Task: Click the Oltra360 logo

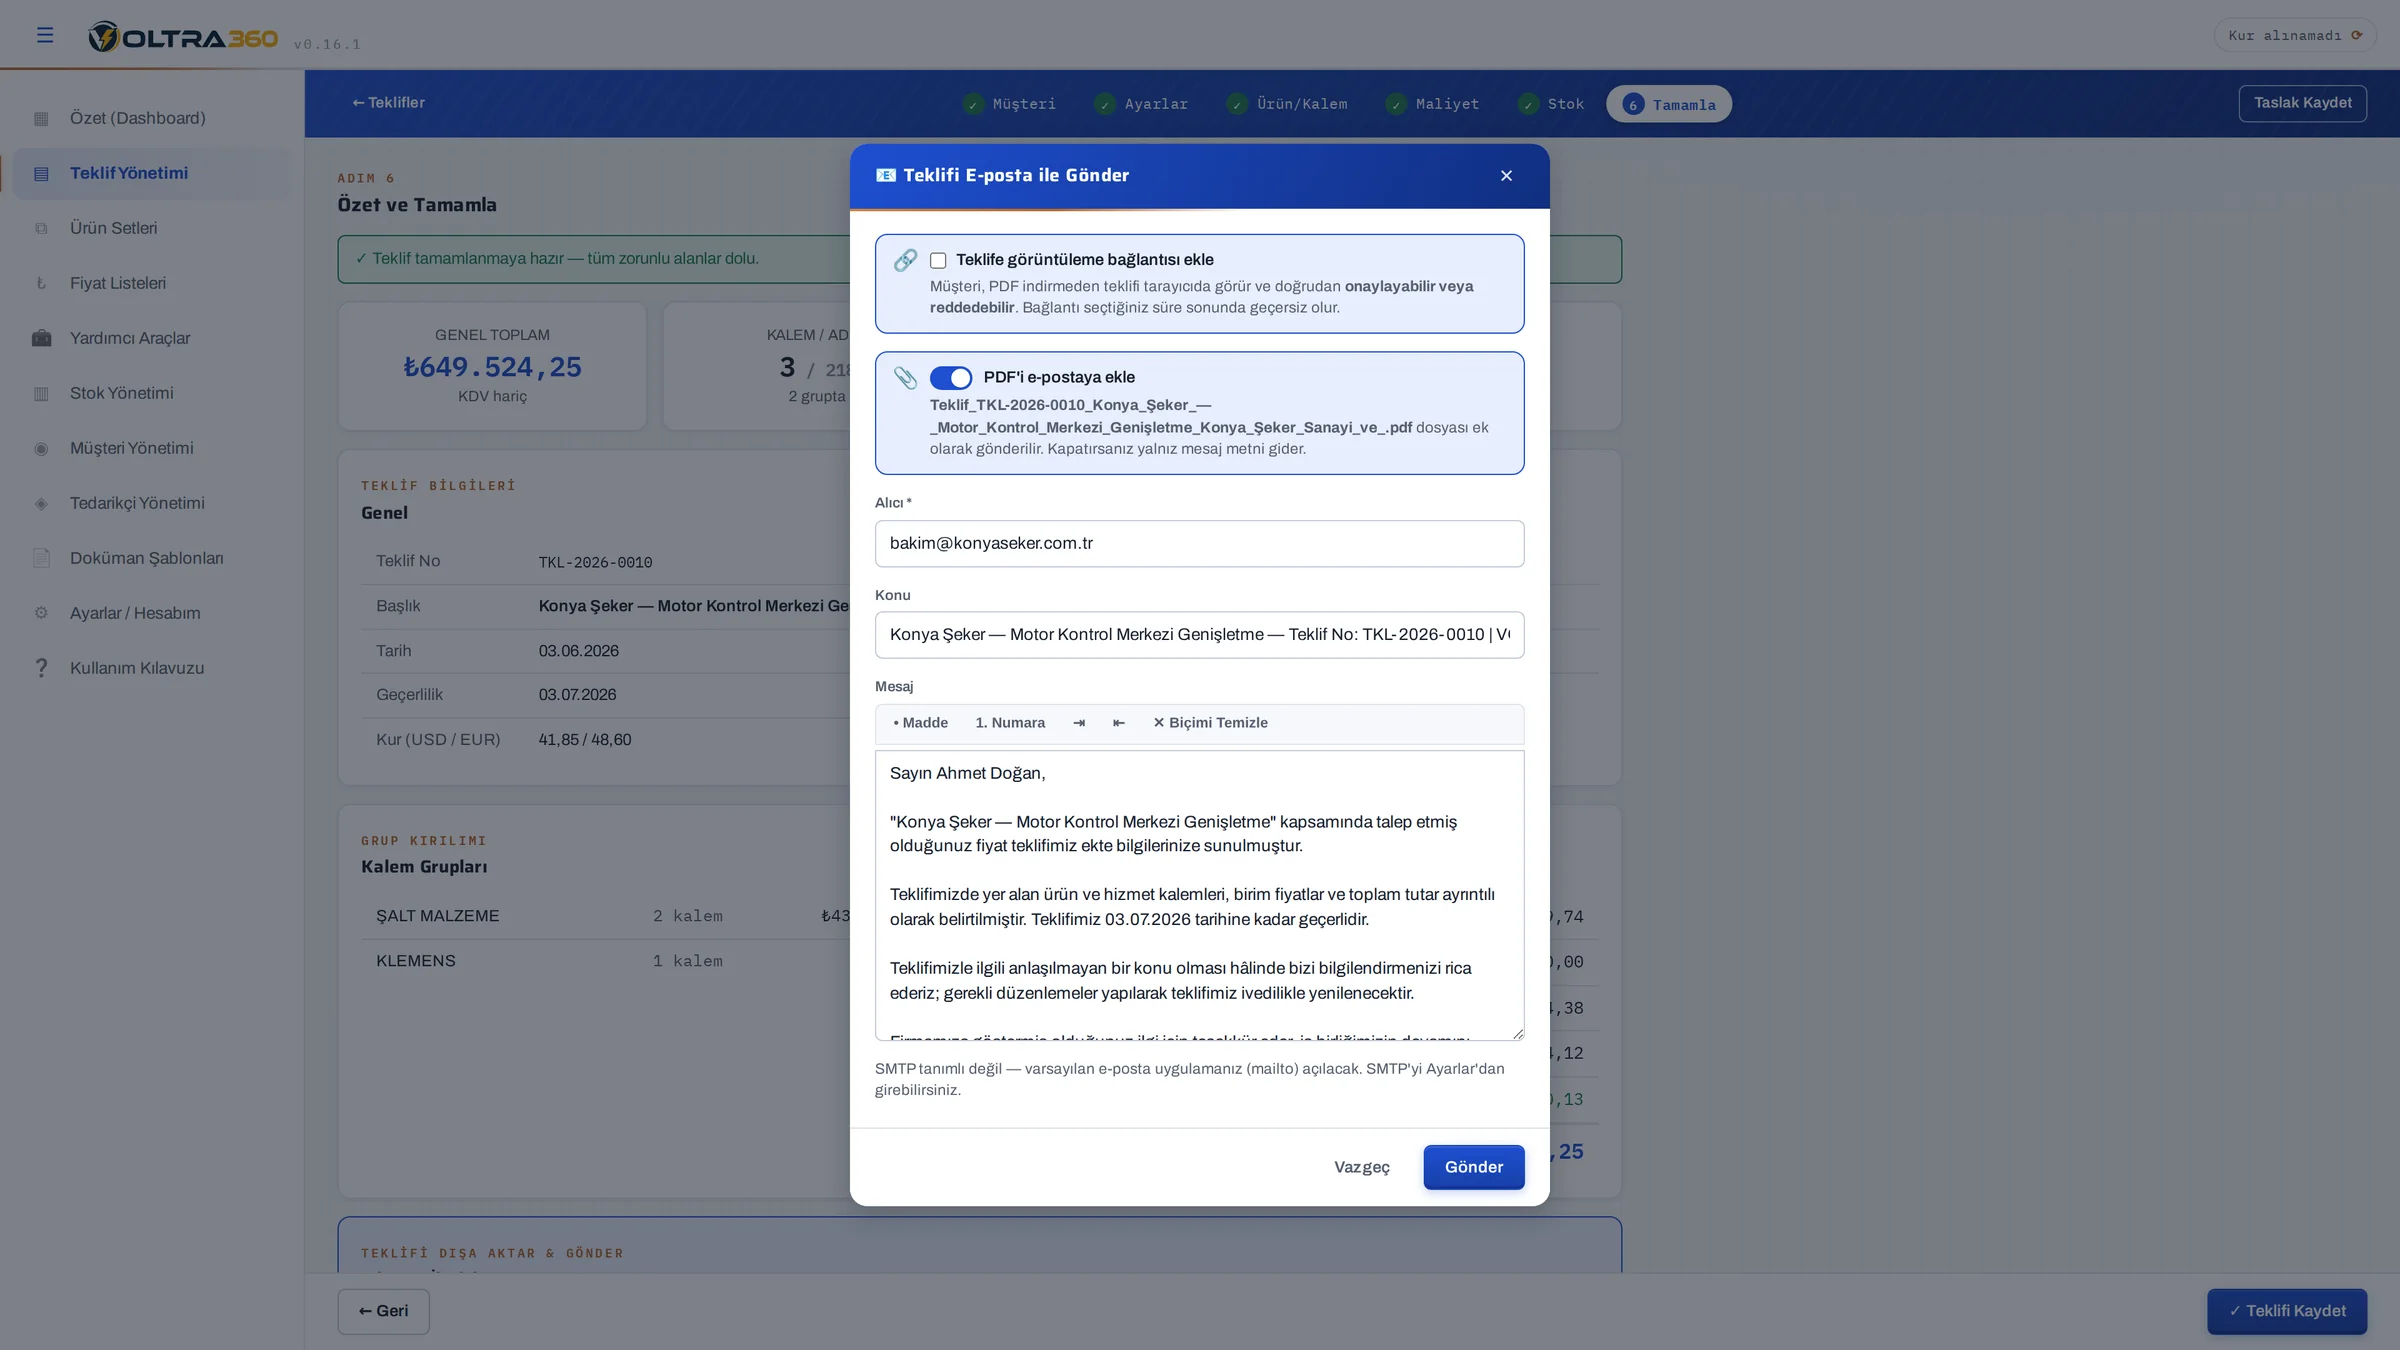Action: pyautogui.click(x=183, y=37)
